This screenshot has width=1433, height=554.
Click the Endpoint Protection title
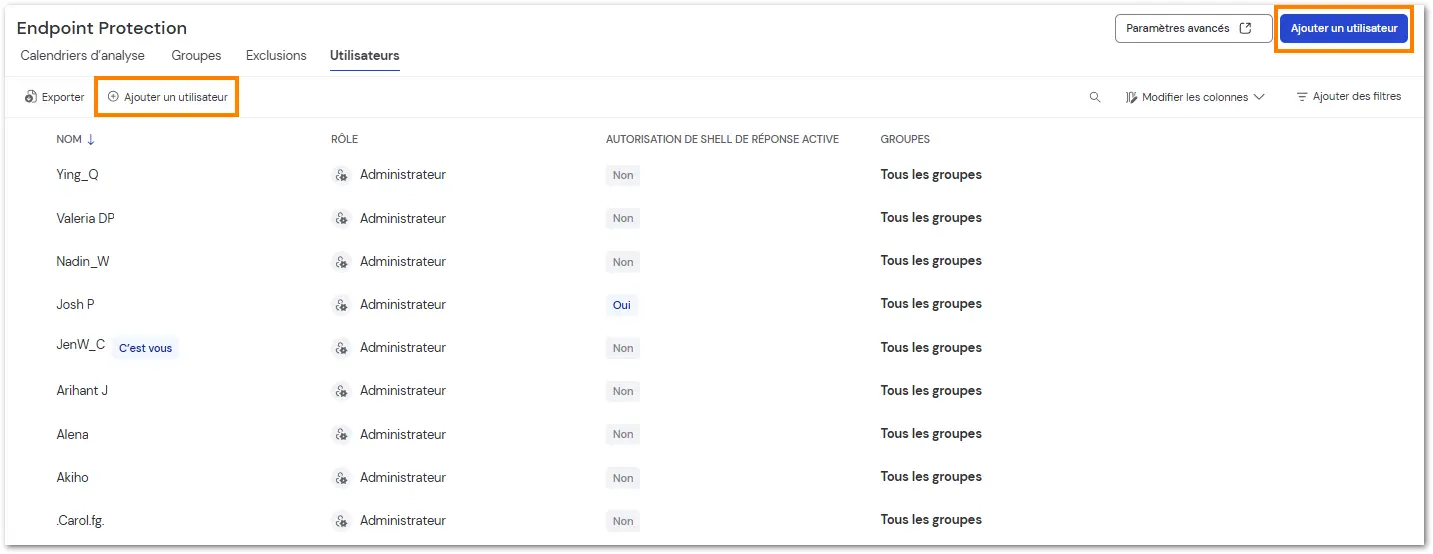coord(102,28)
